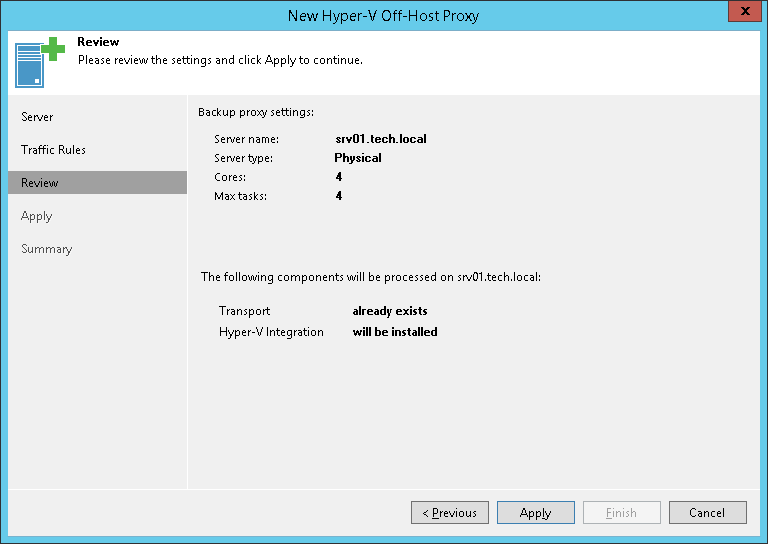Click the Finish button
This screenshot has height=544, width=768.
click(x=621, y=513)
